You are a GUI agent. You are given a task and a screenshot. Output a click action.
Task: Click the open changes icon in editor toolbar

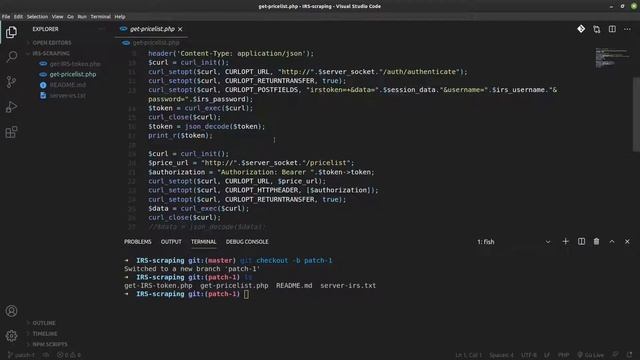tap(597, 29)
